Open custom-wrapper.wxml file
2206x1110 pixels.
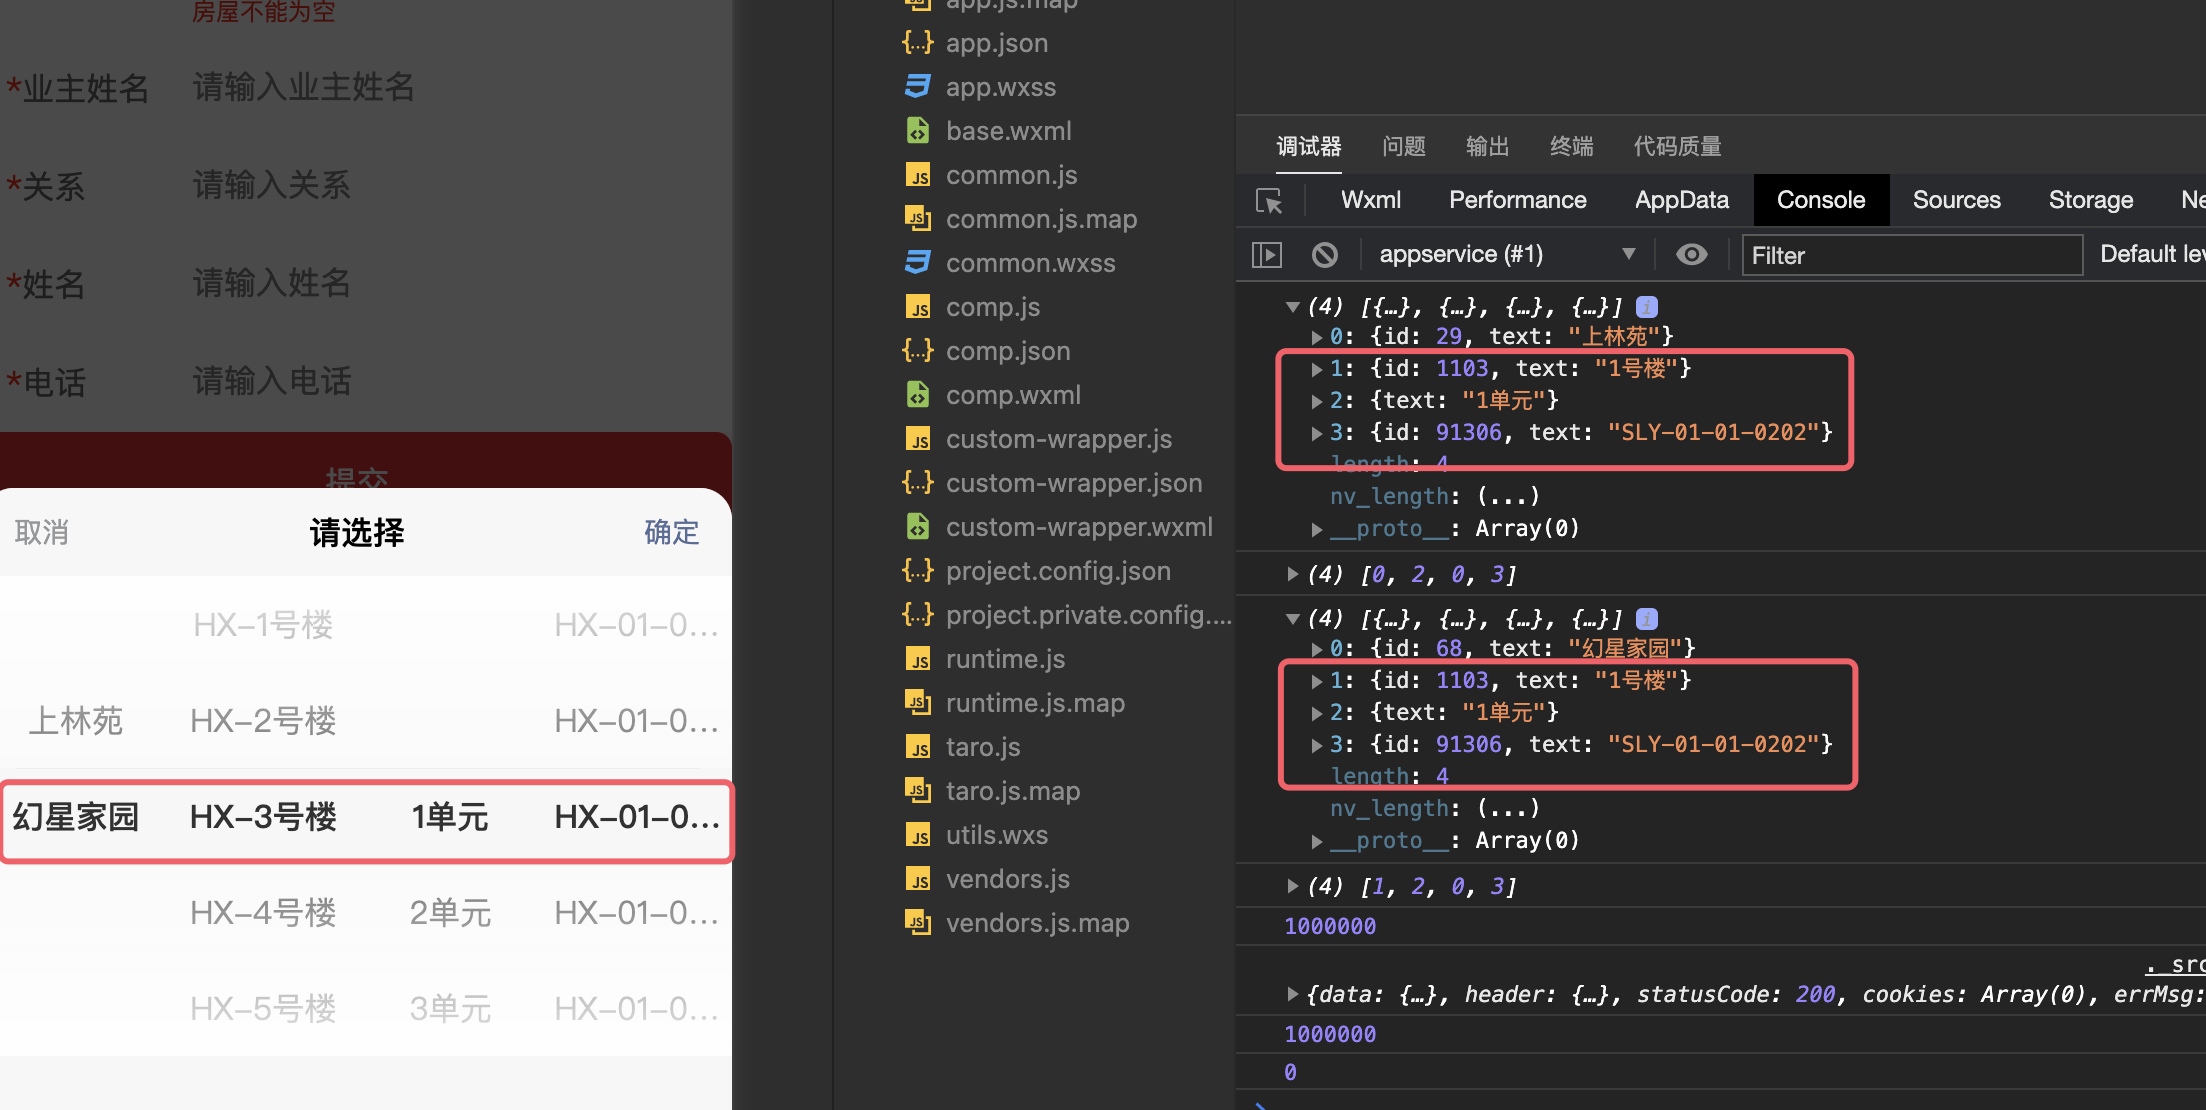(1078, 526)
